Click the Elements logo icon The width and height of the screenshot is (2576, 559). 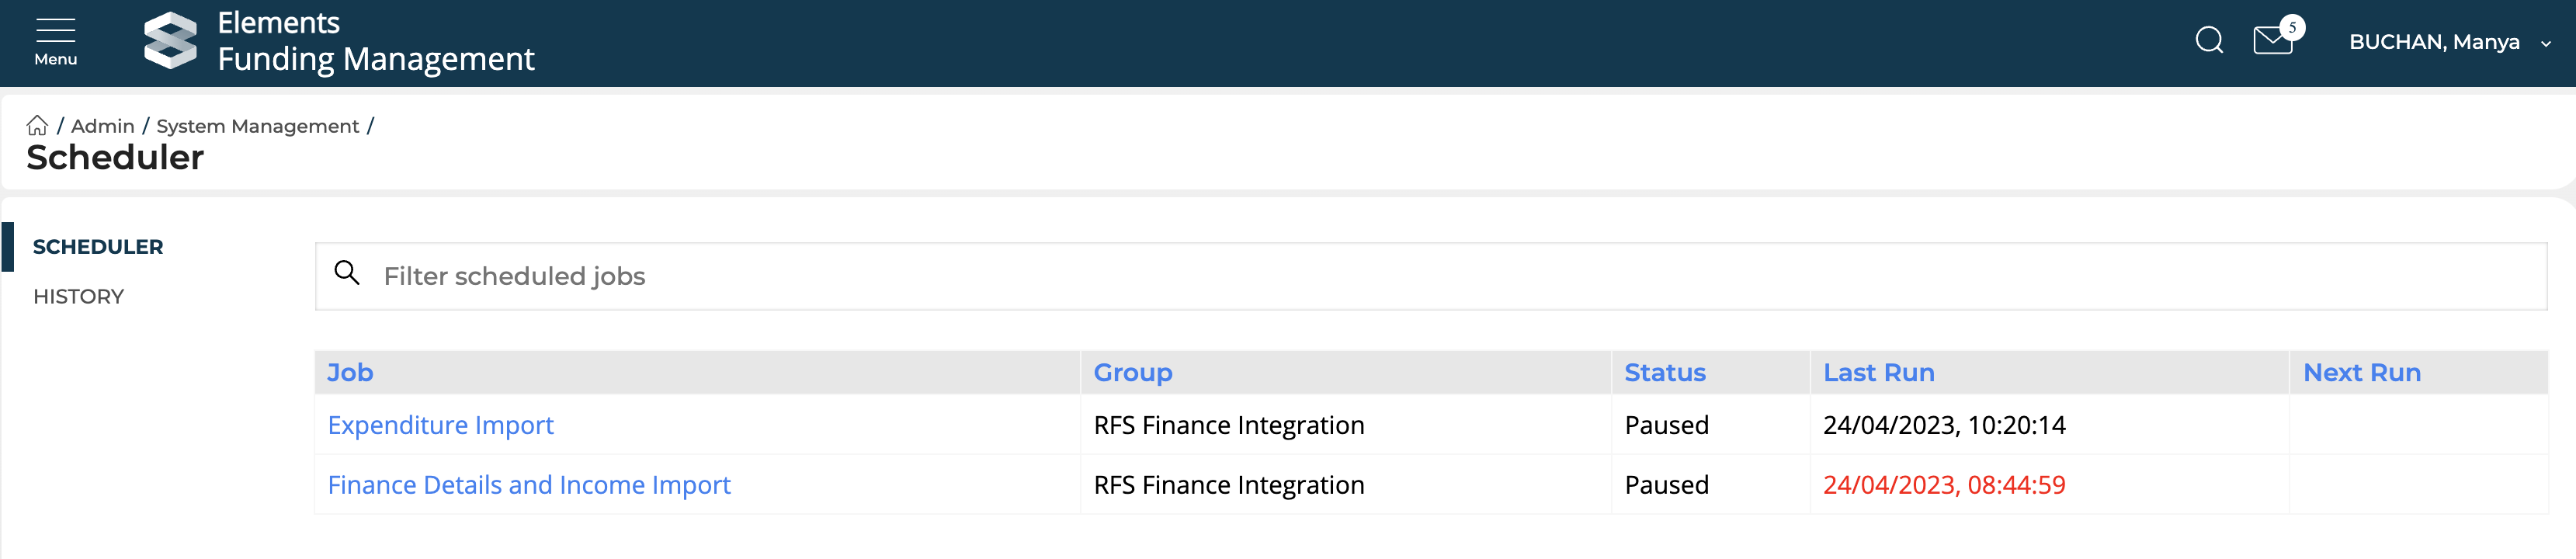click(x=170, y=41)
